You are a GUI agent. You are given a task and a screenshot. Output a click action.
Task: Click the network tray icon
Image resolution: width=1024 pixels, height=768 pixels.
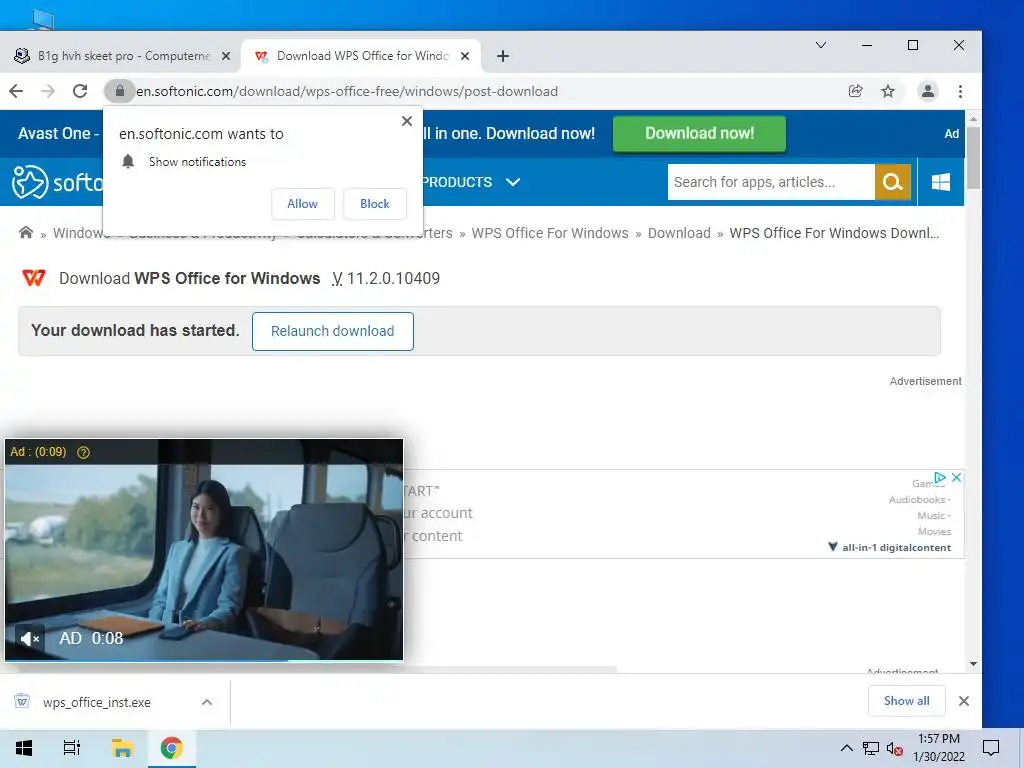click(x=871, y=748)
